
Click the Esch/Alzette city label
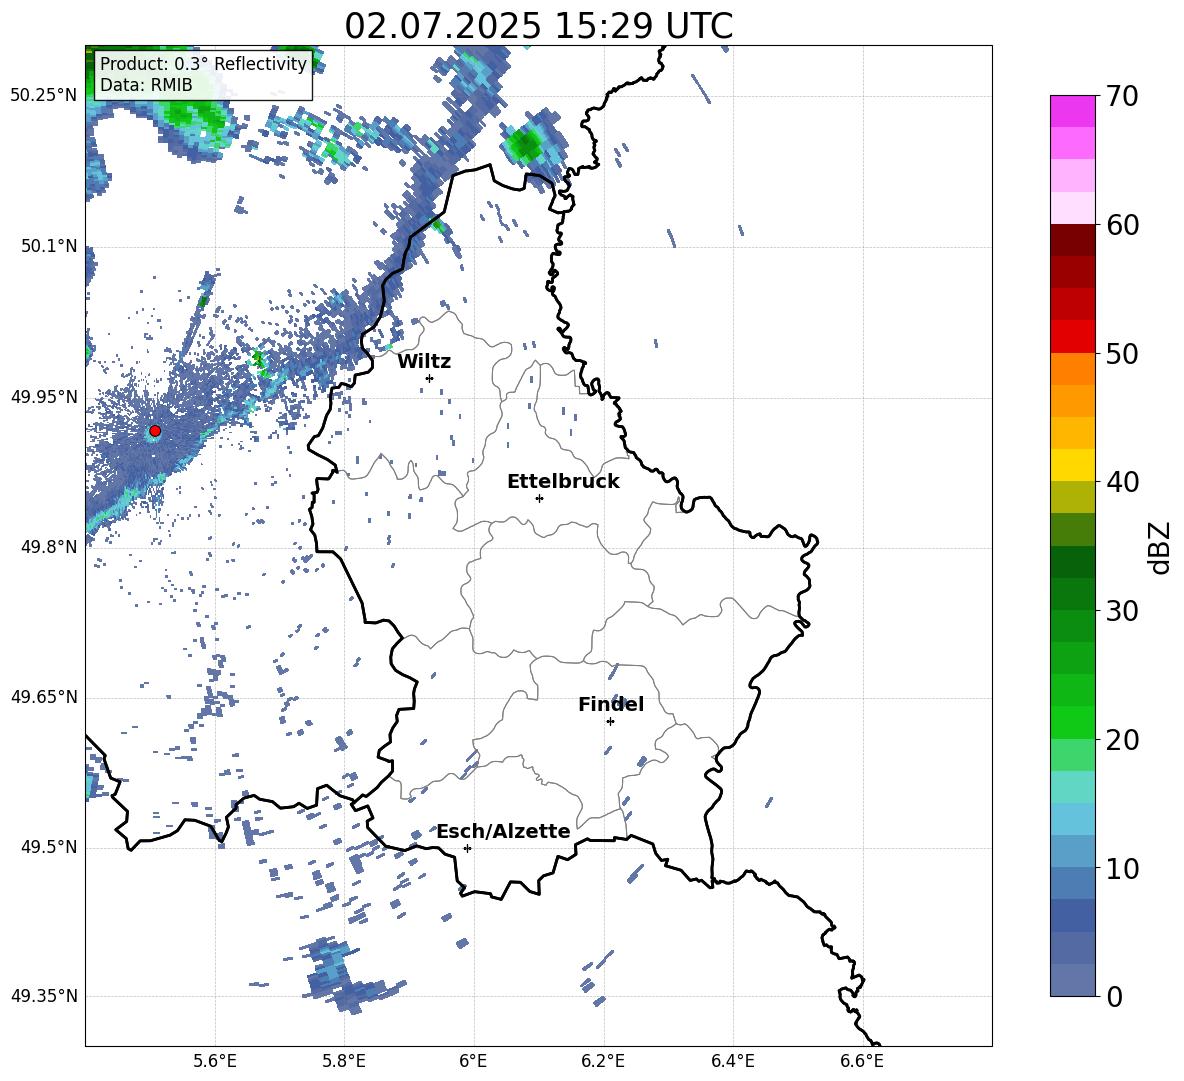click(x=503, y=831)
